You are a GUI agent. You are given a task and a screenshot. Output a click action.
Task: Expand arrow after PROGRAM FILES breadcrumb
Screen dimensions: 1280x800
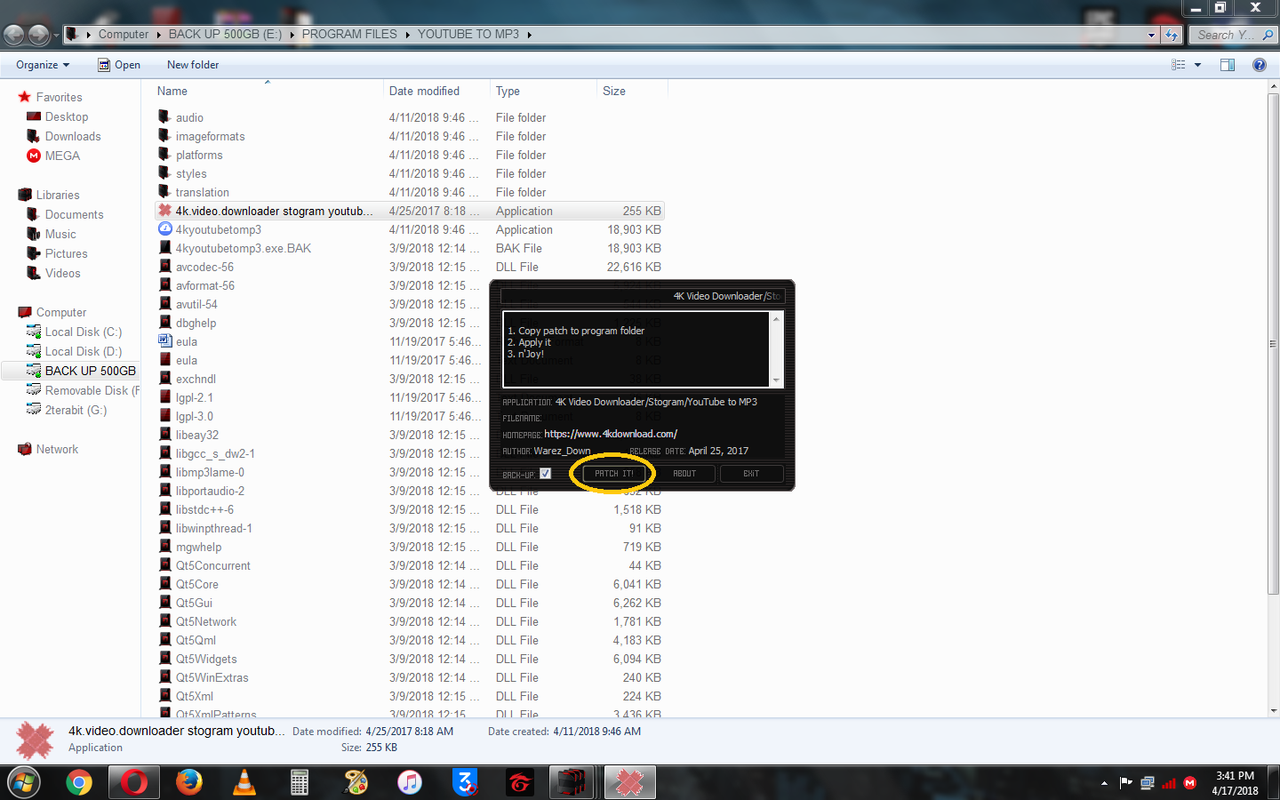406,34
